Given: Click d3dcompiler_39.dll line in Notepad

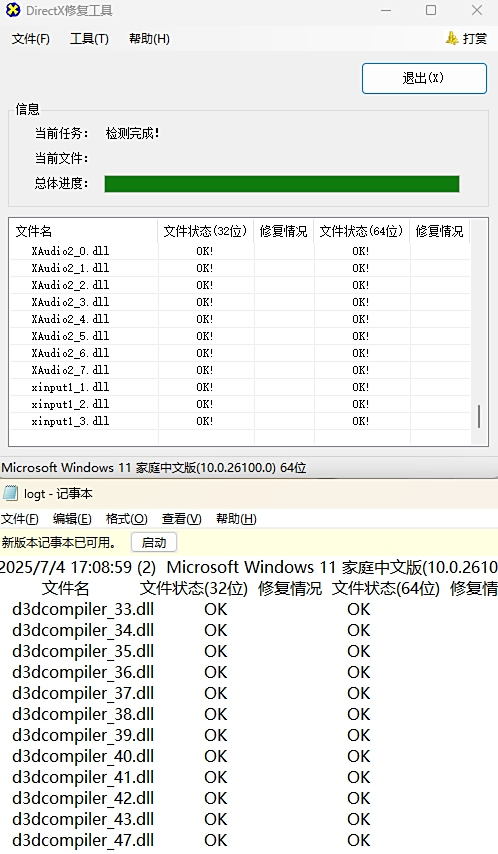Looking at the screenshot, I should coord(83,735).
